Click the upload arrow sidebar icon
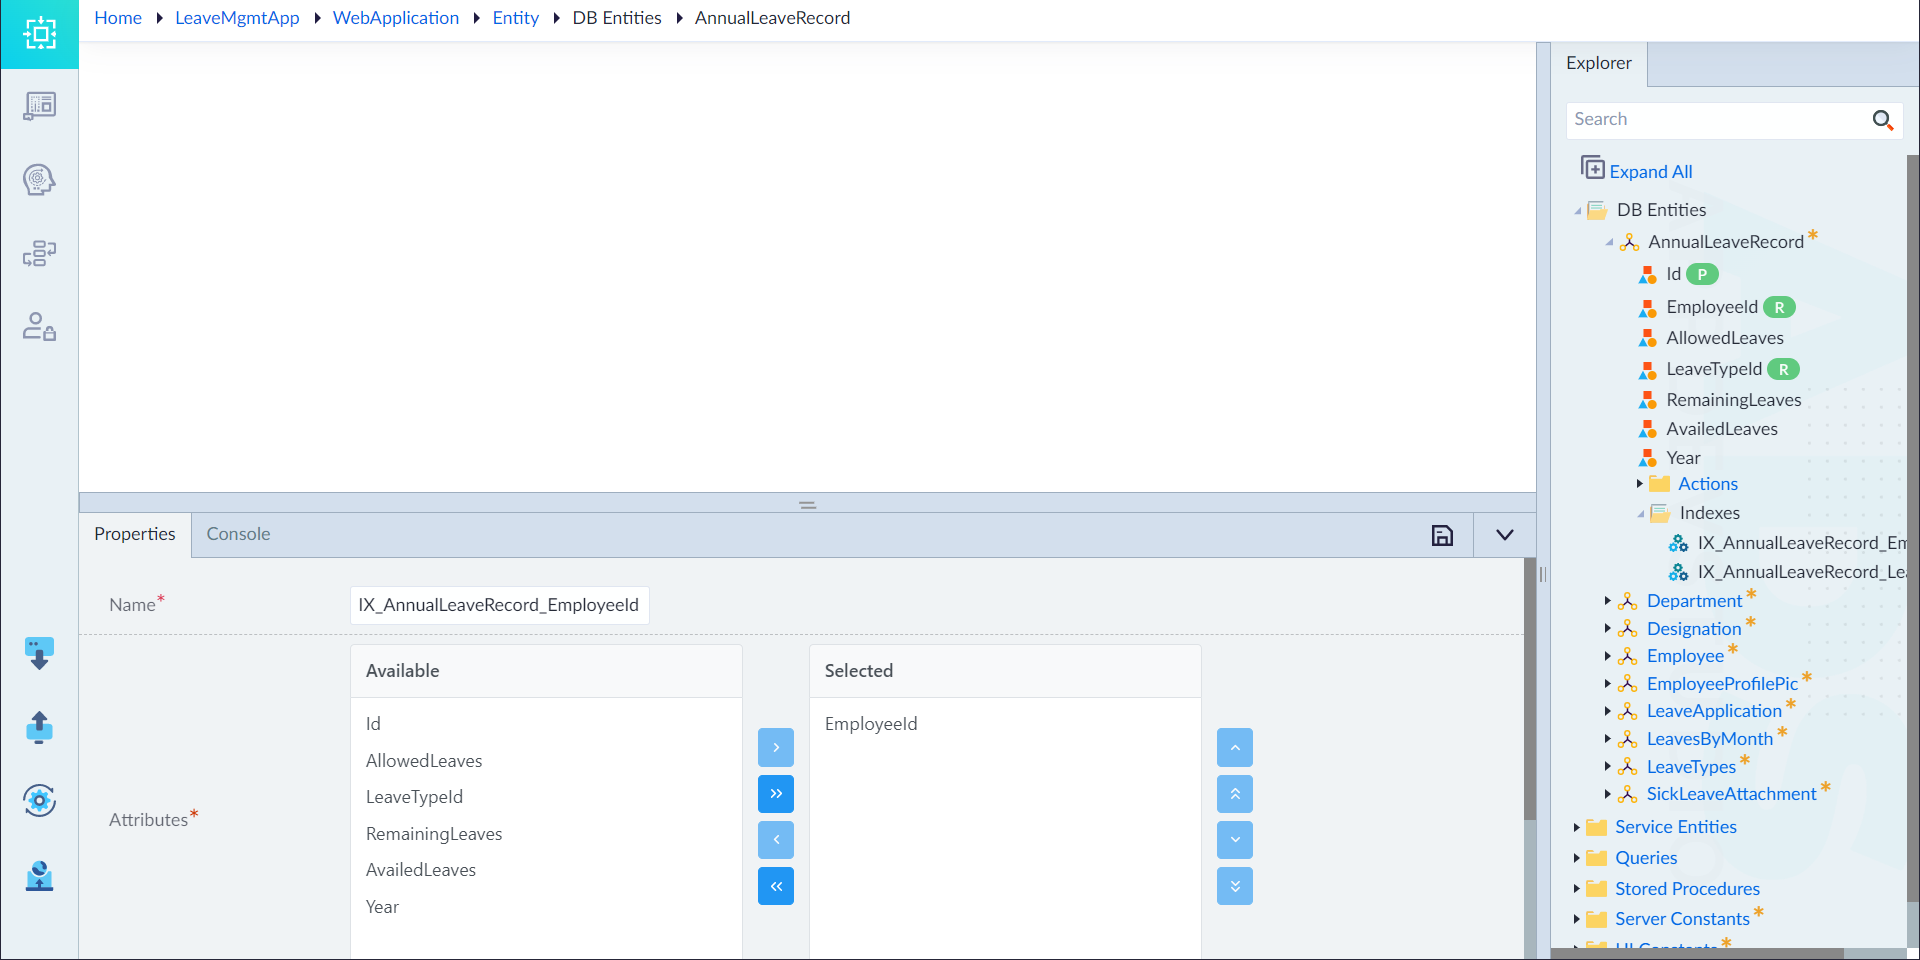Image resolution: width=1920 pixels, height=960 pixels. (39, 727)
